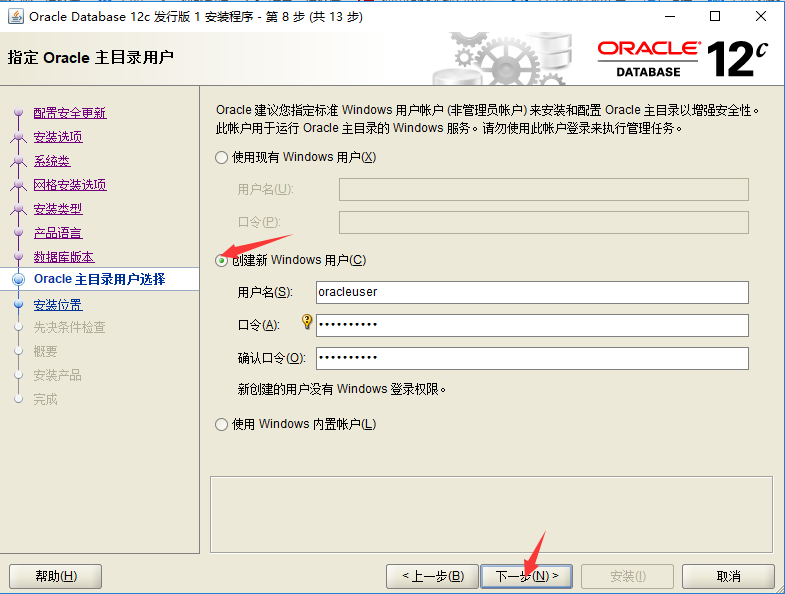Click the empty message area box
This screenshot has height=594, width=785.
click(x=491, y=514)
